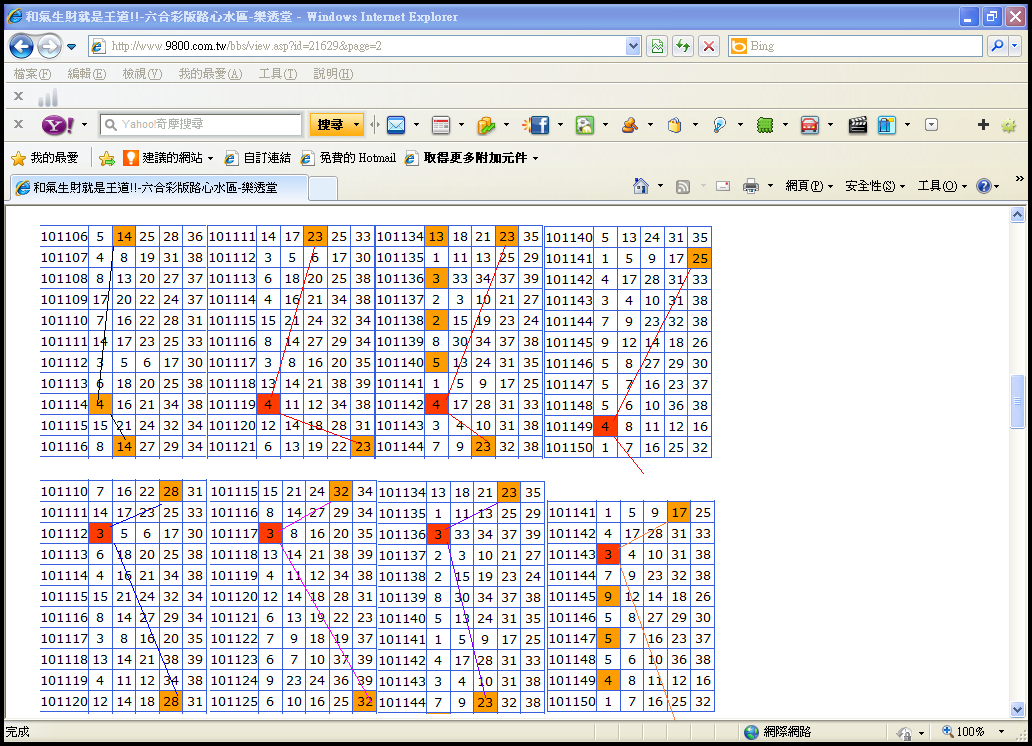This screenshot has height=746, width=1032.
Task: Expand the address bar history dropdown
Action: click(x=633, y=46)
